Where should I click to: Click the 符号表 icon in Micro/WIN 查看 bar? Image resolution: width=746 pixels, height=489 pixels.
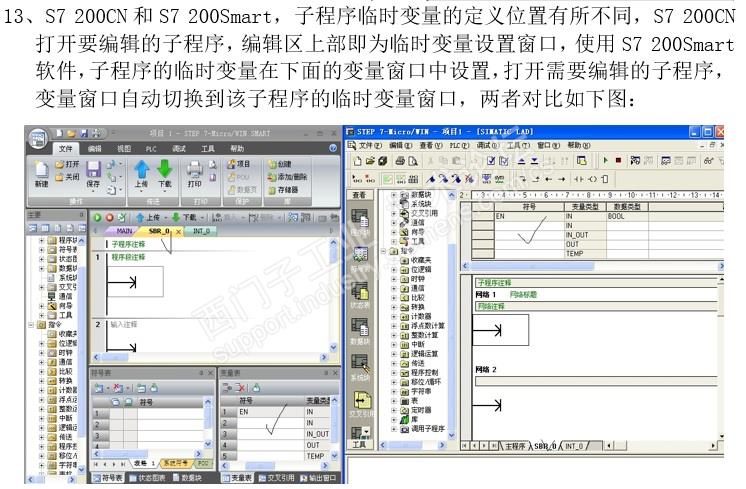point(360,255)
